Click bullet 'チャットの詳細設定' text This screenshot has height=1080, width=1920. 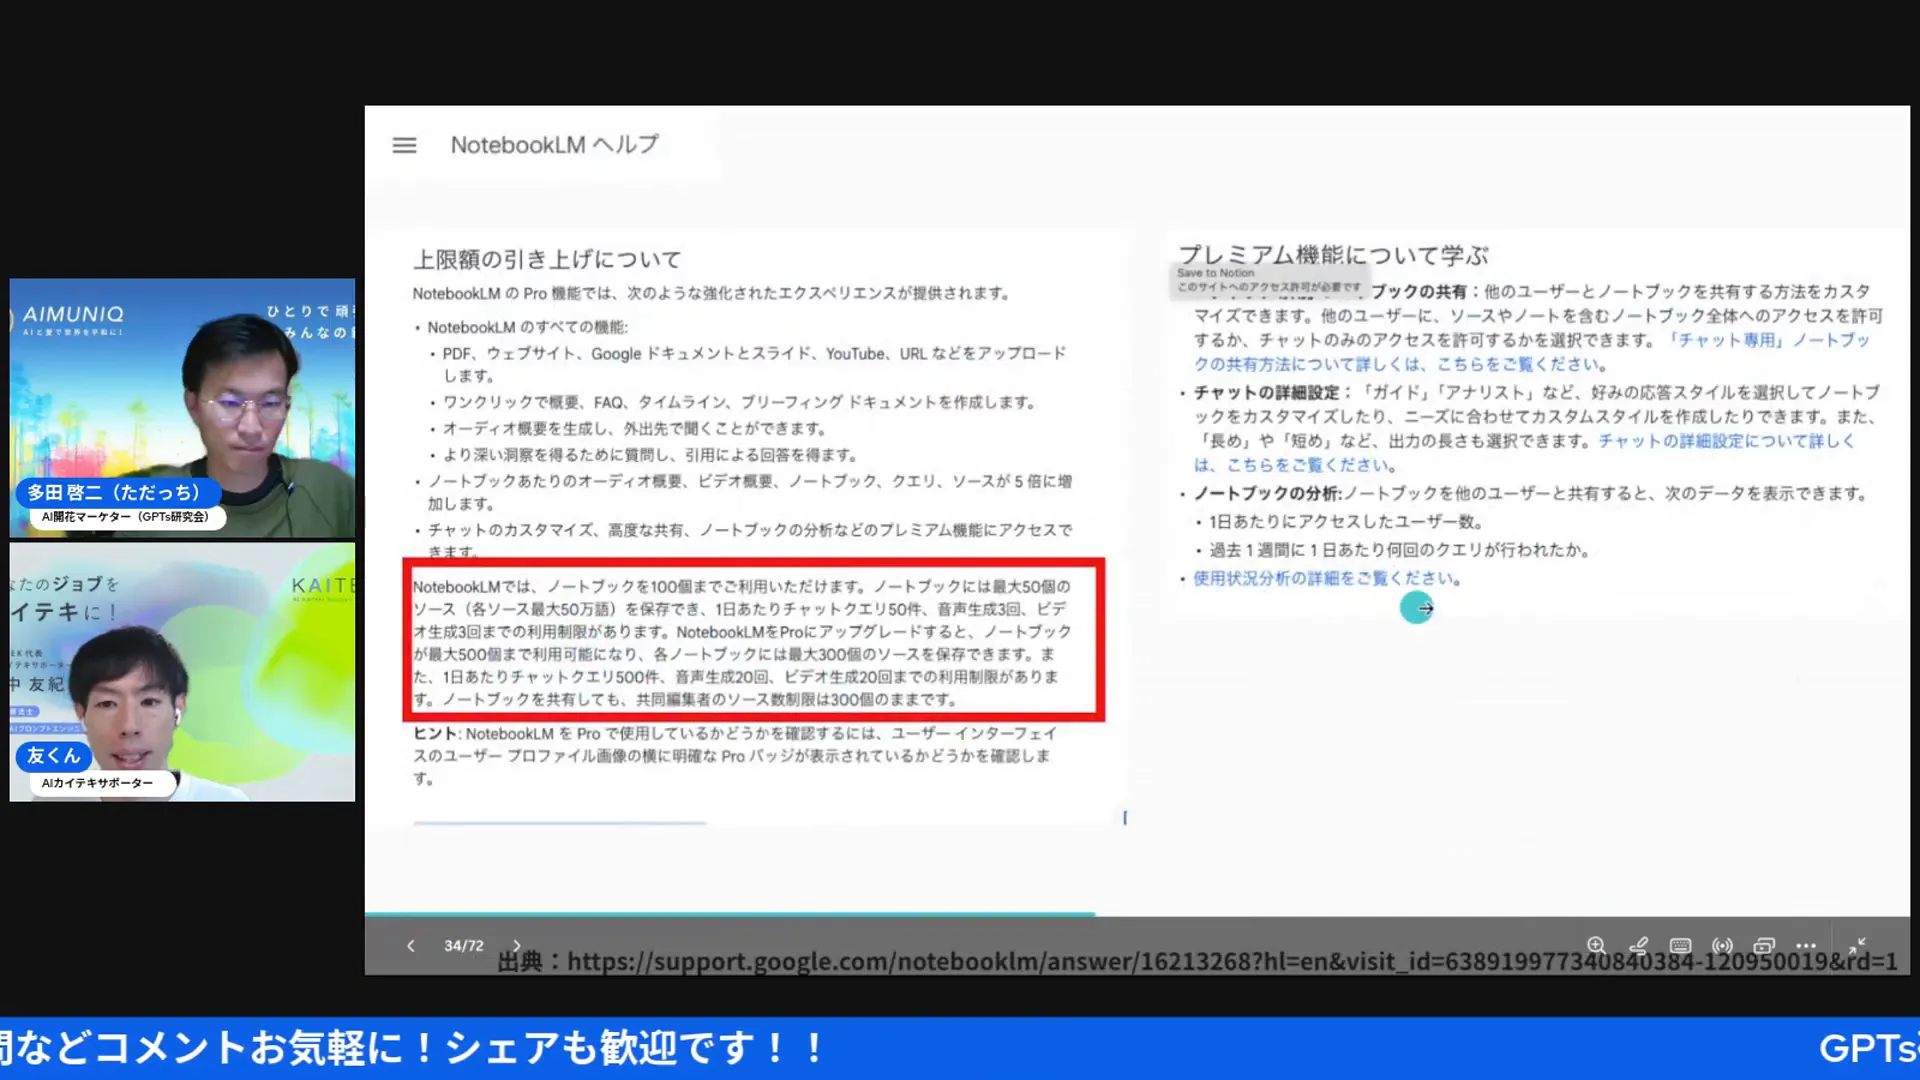[1267, 392]
